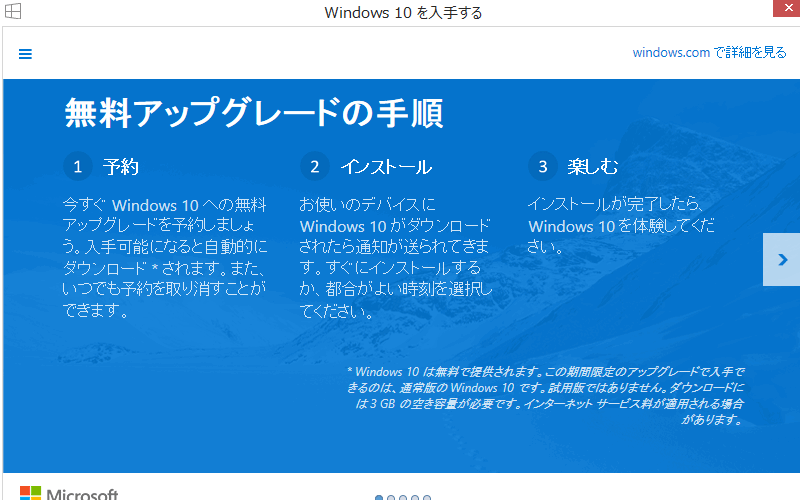
Task: Jump to the fourth page indicator dot
Action: 415,497
